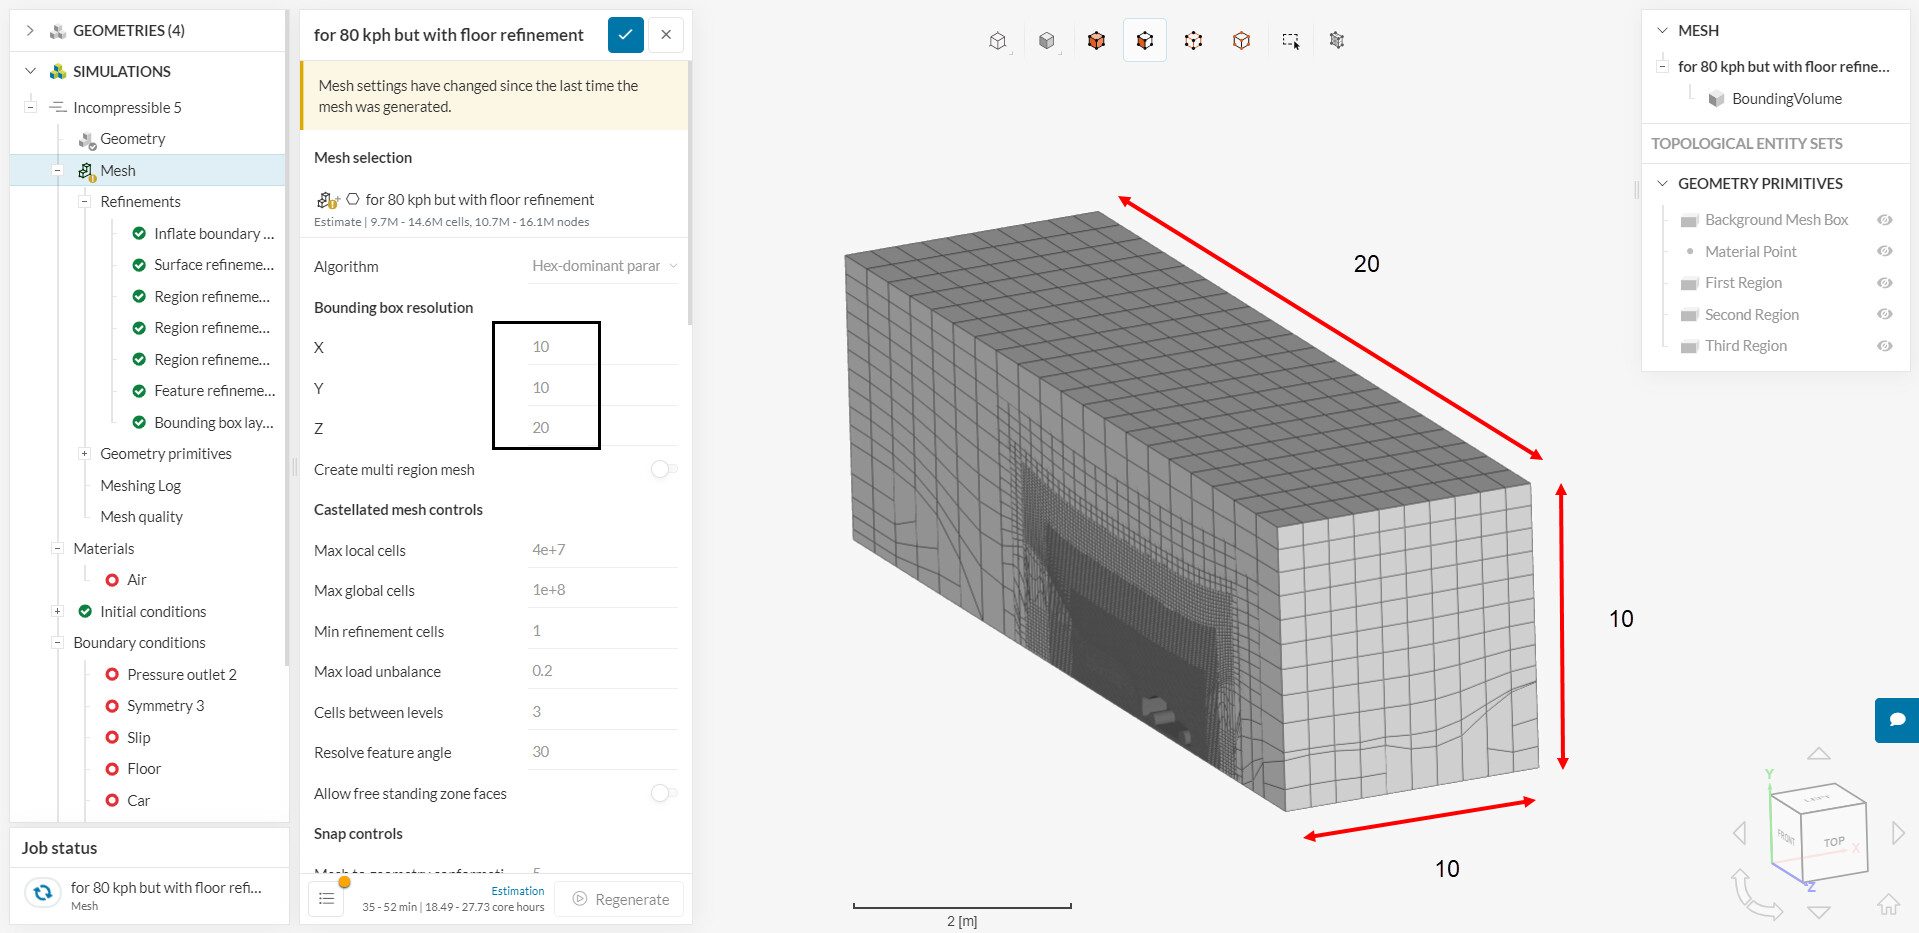Toggle visibility of Background Mesh Box

point(1885,220)
